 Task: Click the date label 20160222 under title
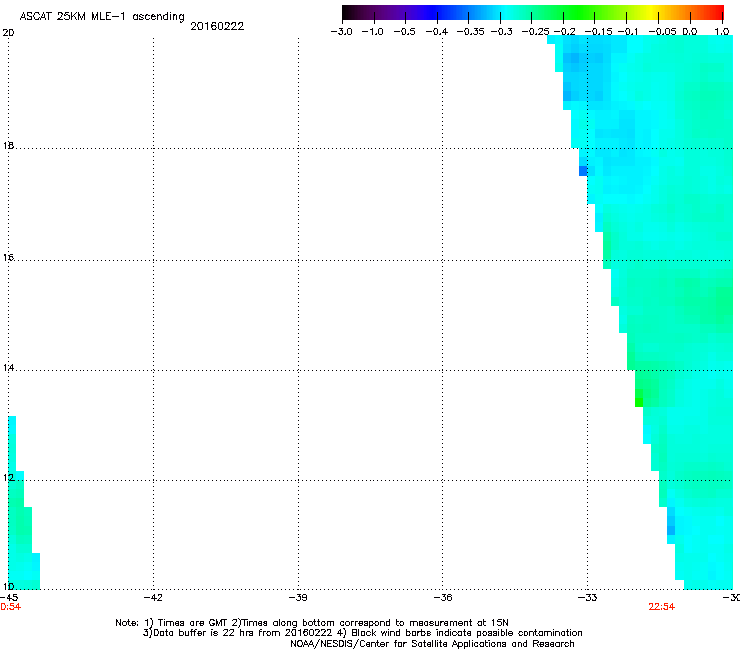pyautogui.click(x=217, y=26)
